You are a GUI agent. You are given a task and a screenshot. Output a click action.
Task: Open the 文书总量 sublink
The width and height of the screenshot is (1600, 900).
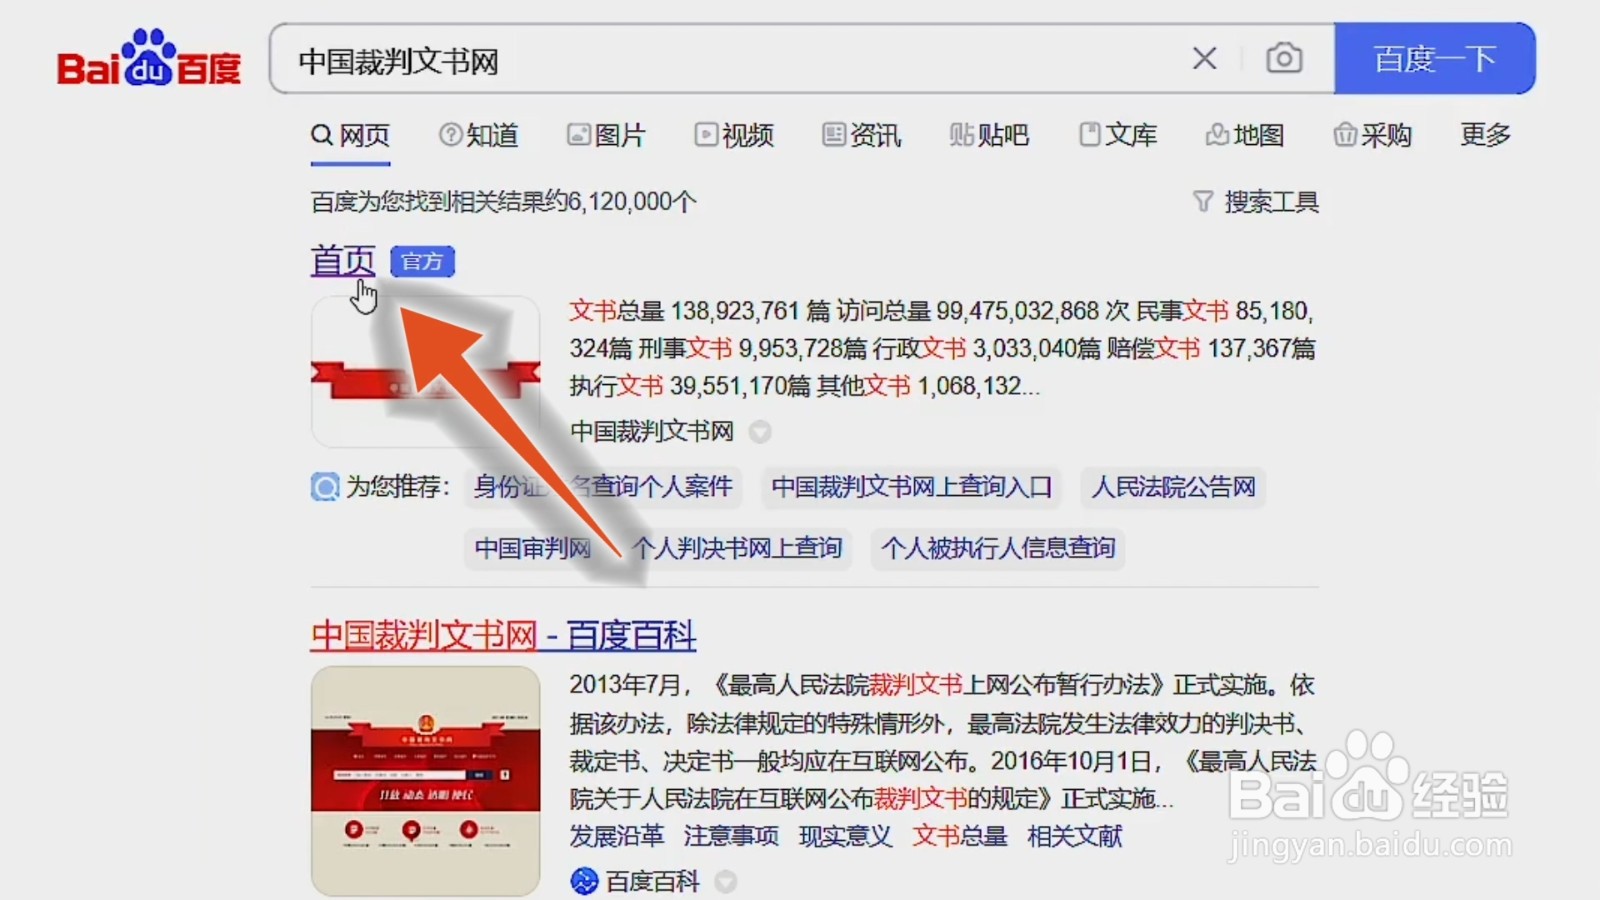tap(960, 836)
